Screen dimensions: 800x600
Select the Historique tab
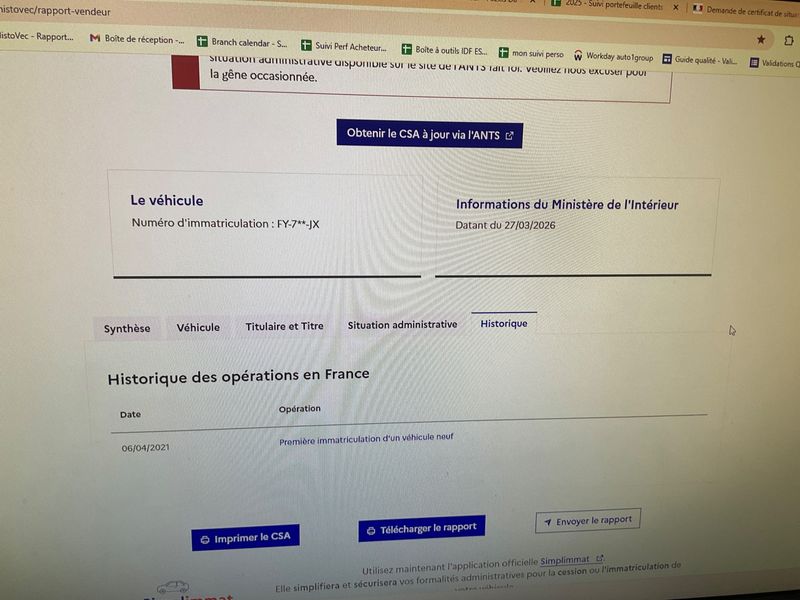click(504, 323)
